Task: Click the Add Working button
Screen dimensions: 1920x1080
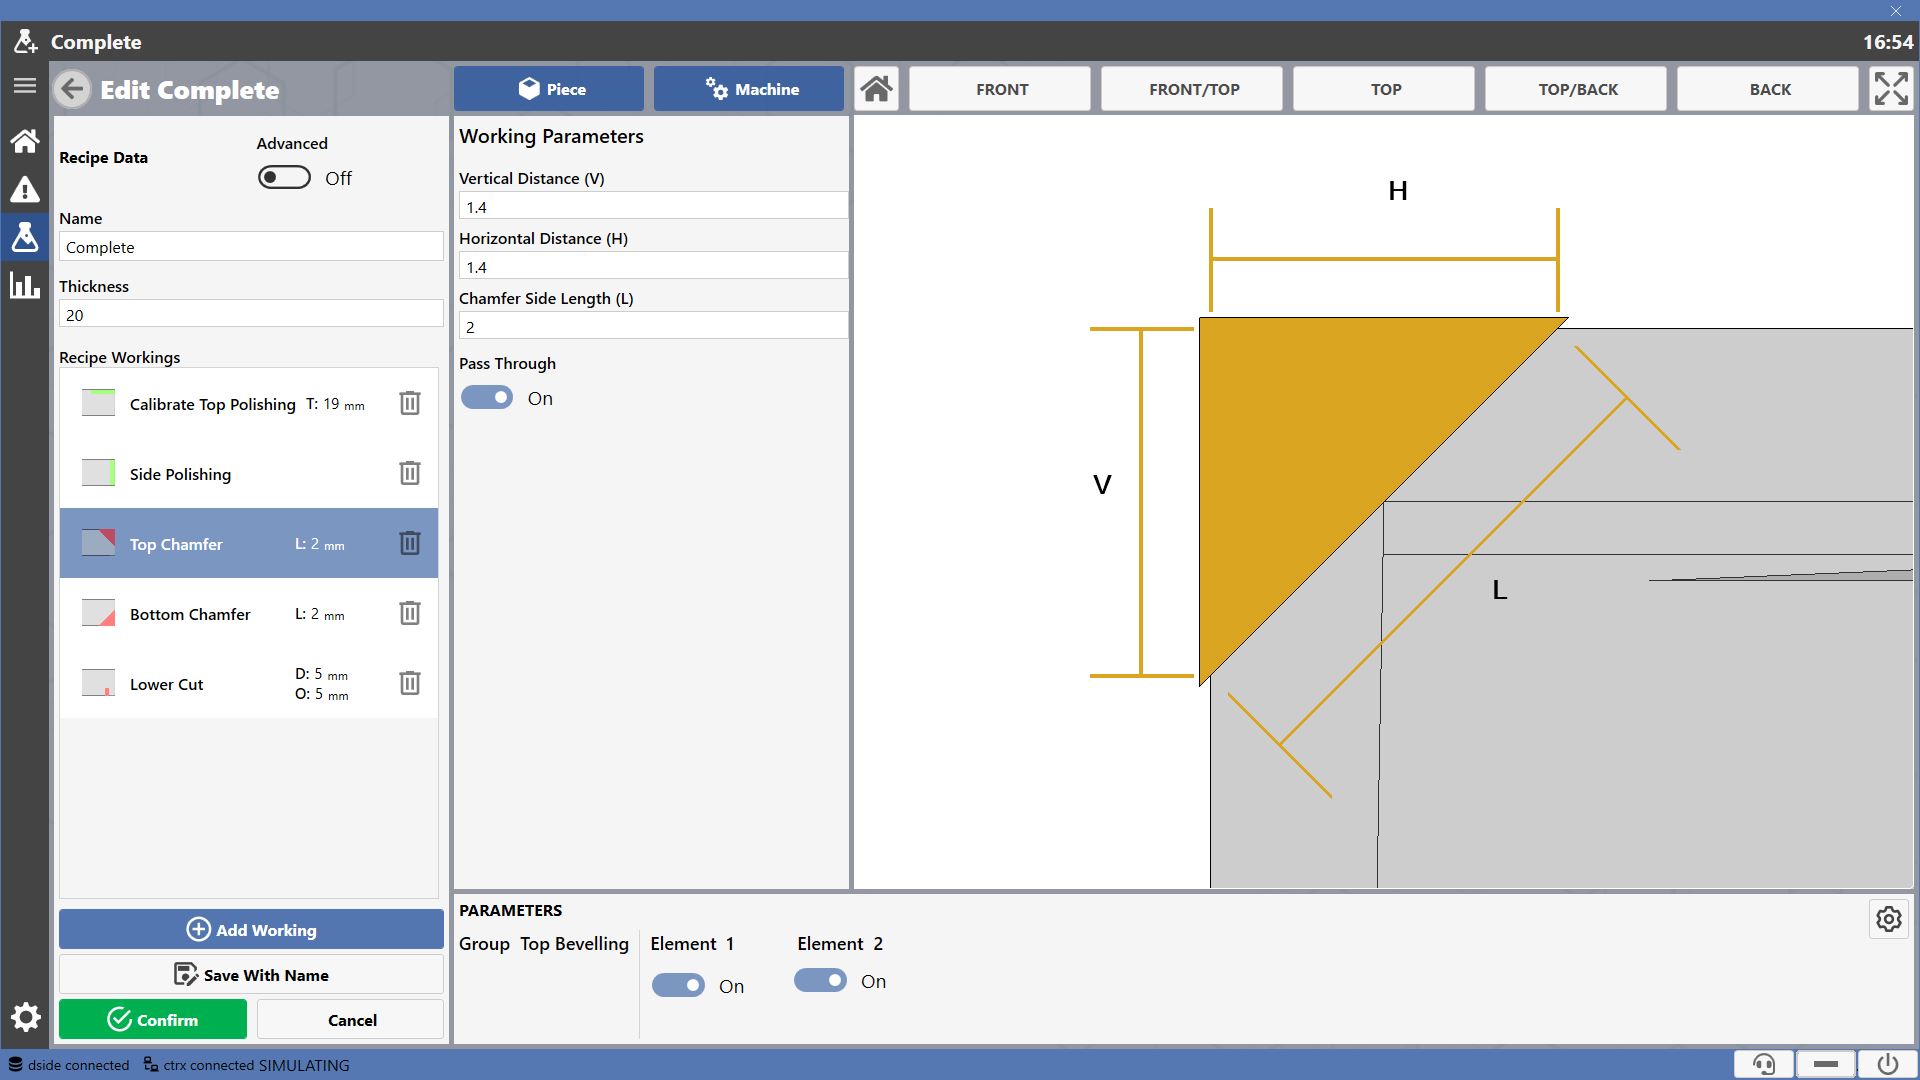Action: [x=251, y=930]
